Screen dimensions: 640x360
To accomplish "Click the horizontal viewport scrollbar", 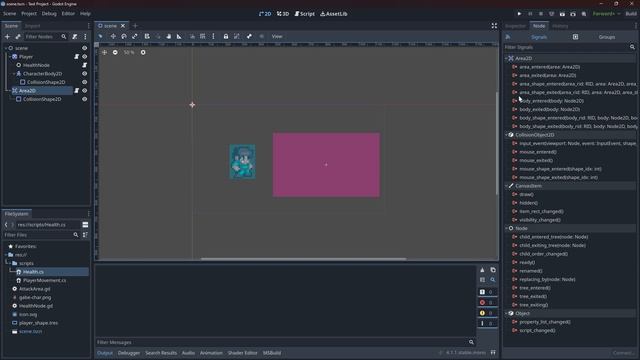I will click(x=303, y=259).
